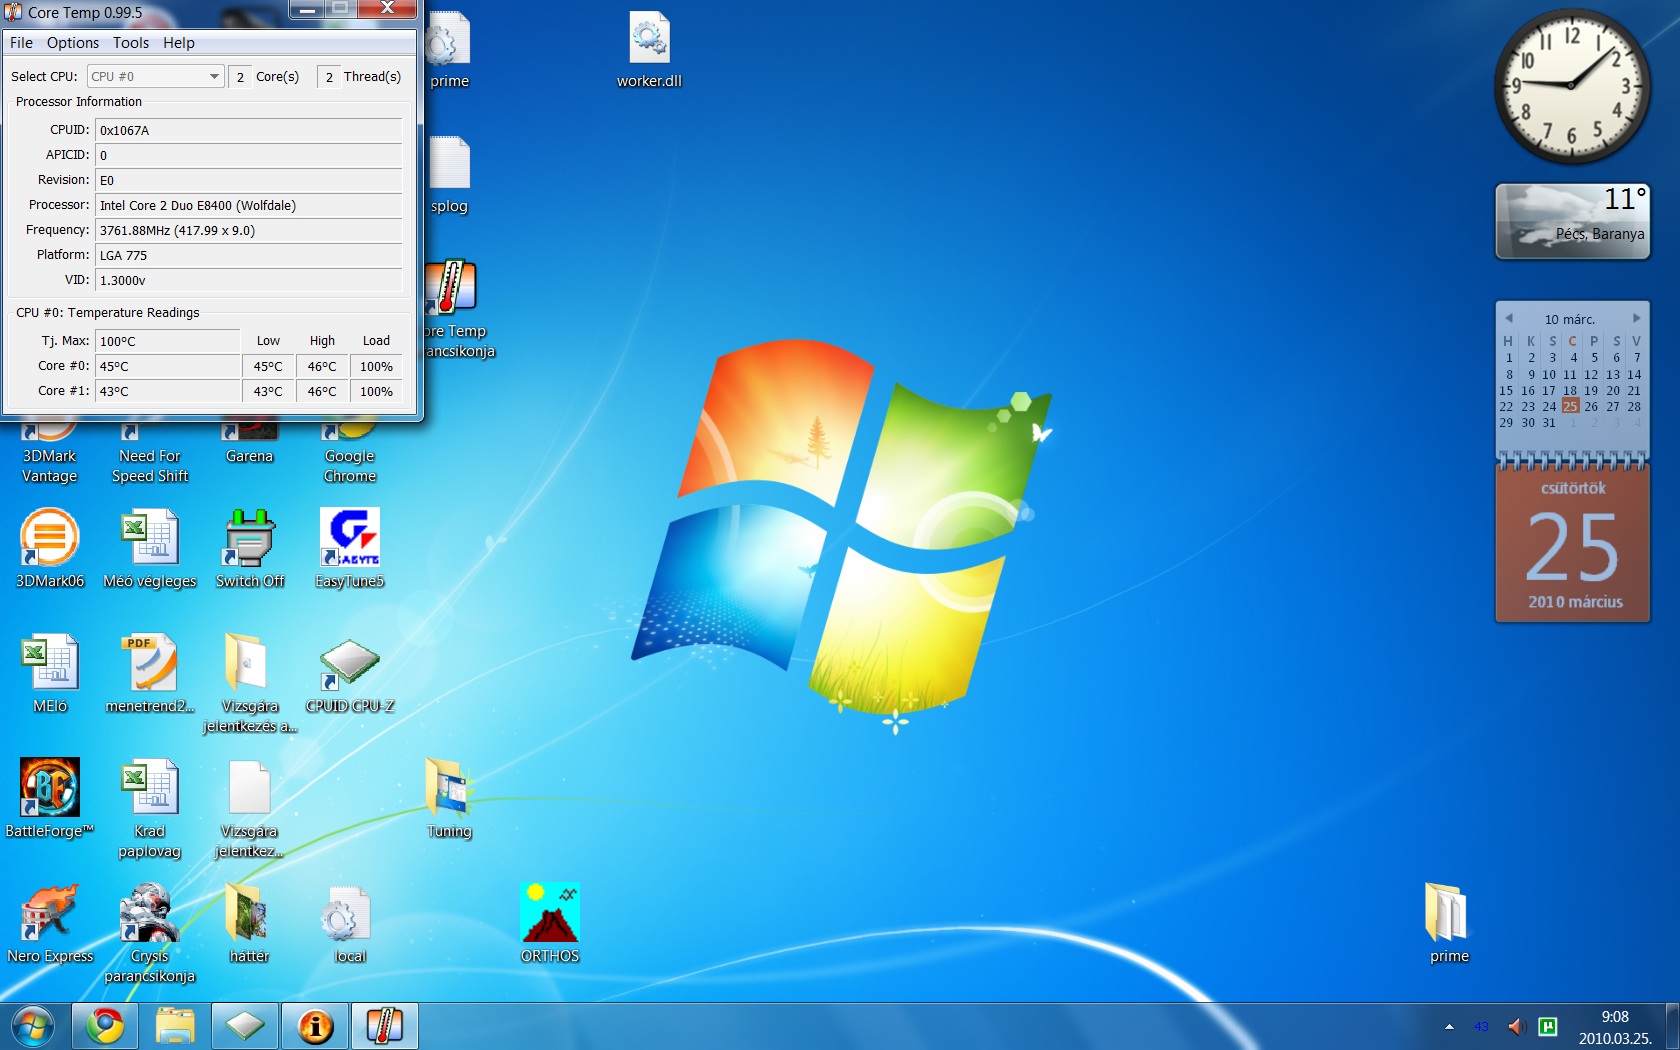Viewport: 1680px width, 1050px height.
Task: Open the volume control in system tray
Action: click(1515, 1027)
